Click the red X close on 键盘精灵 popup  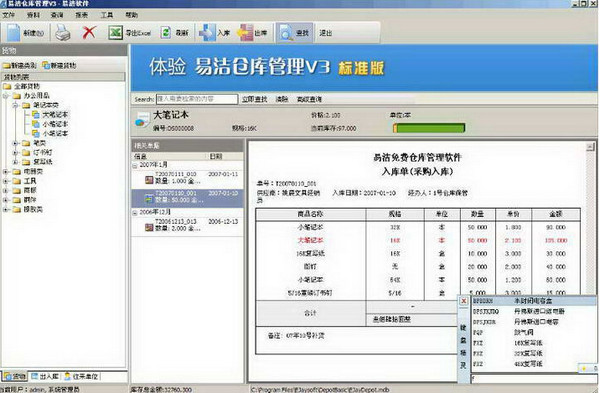[463, 301]
